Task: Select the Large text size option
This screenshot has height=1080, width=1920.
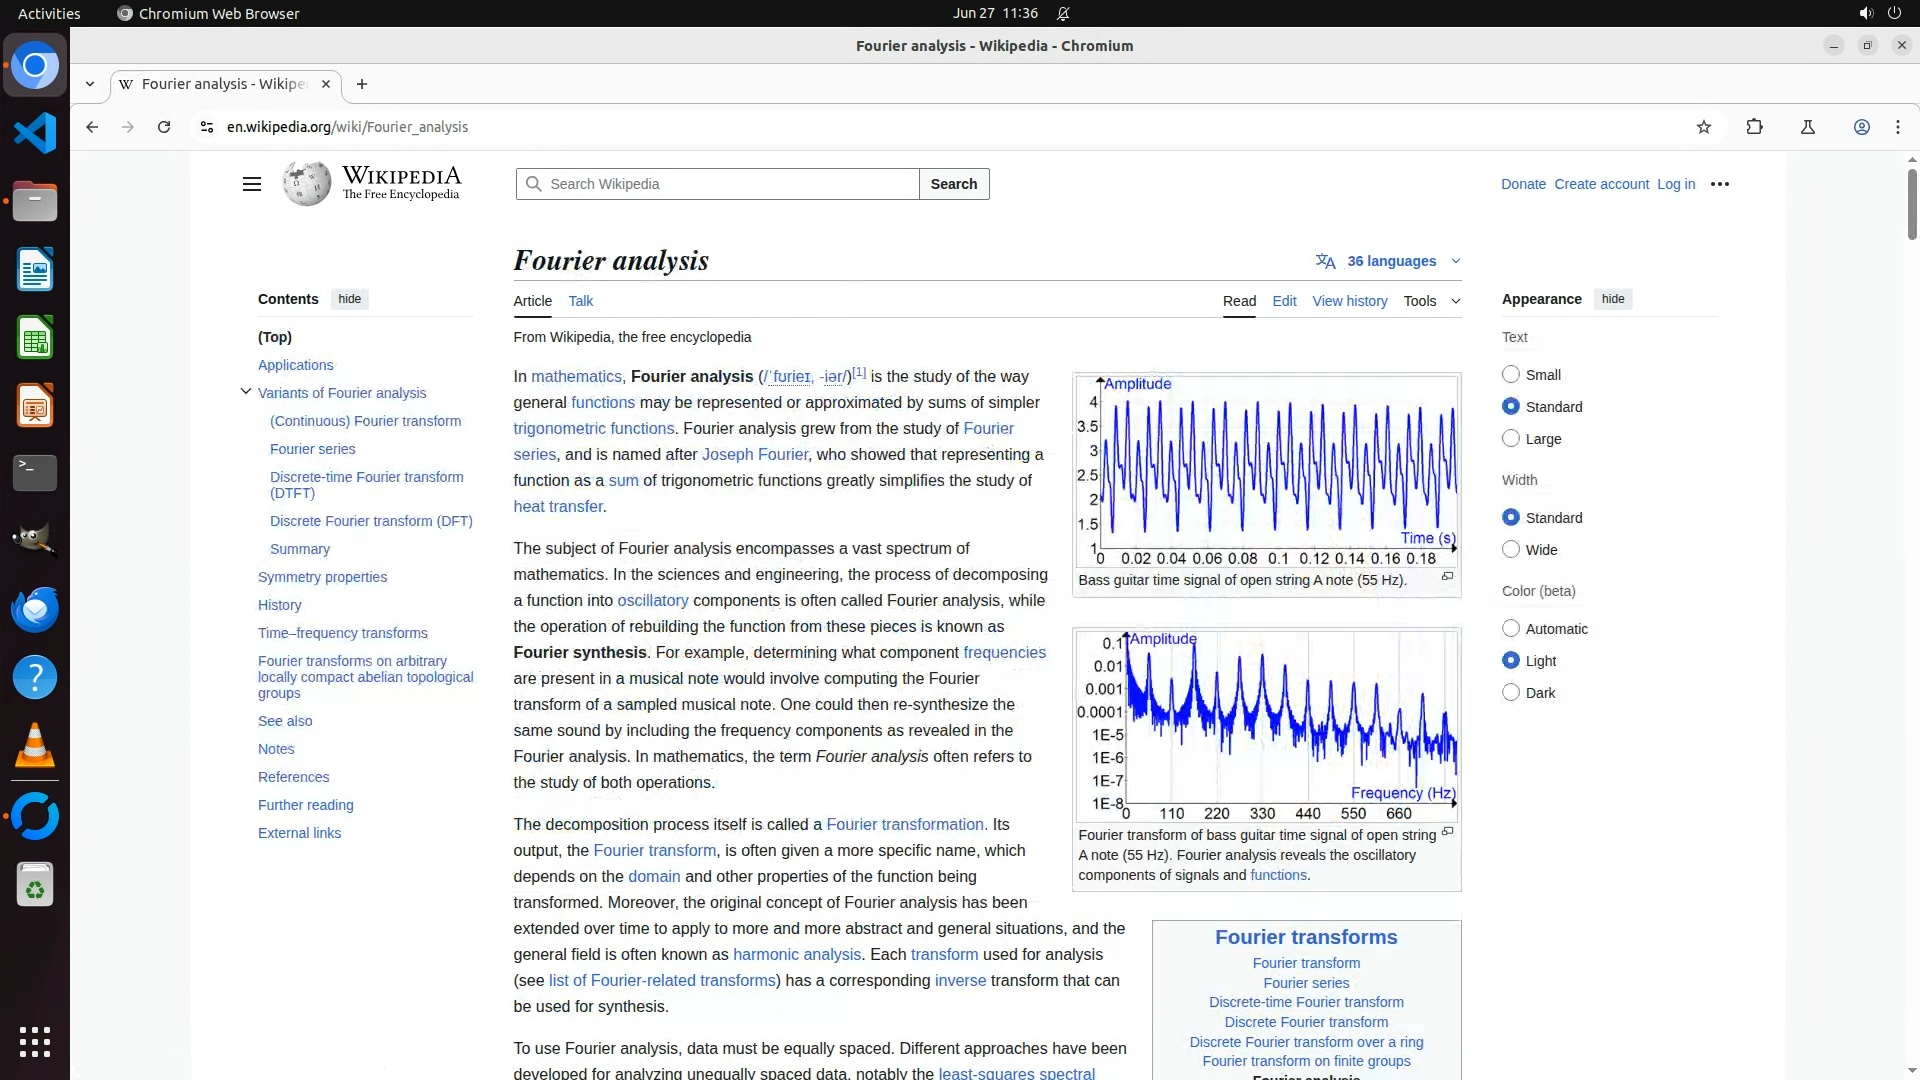Action: click(1511, 438)
